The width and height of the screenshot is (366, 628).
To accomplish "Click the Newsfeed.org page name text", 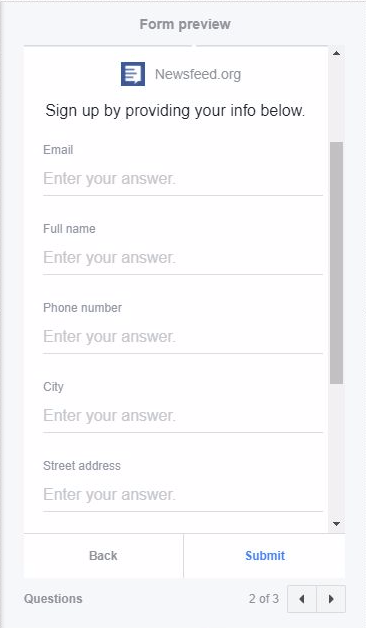I will pos(198,74).
